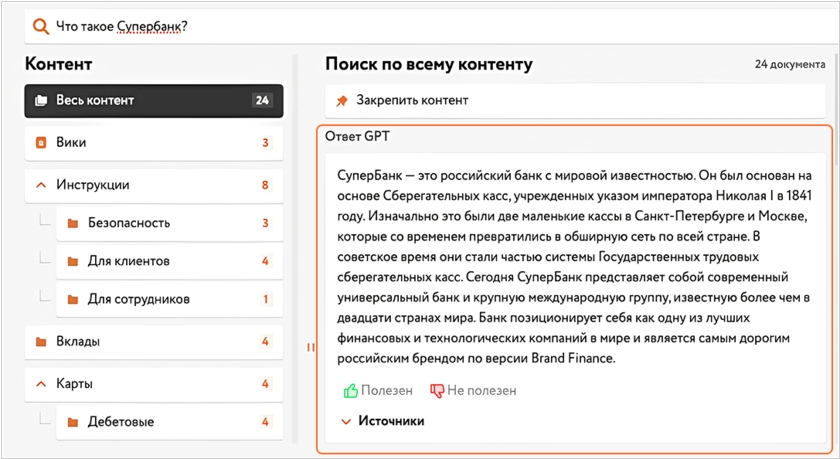Open the 'Вклады' category
Screen dimensions: 840x459
[154, 342]
